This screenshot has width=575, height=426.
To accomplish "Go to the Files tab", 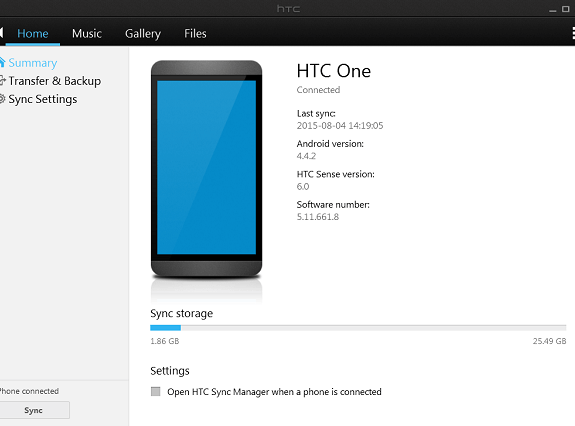I will [x=195, y=33].
